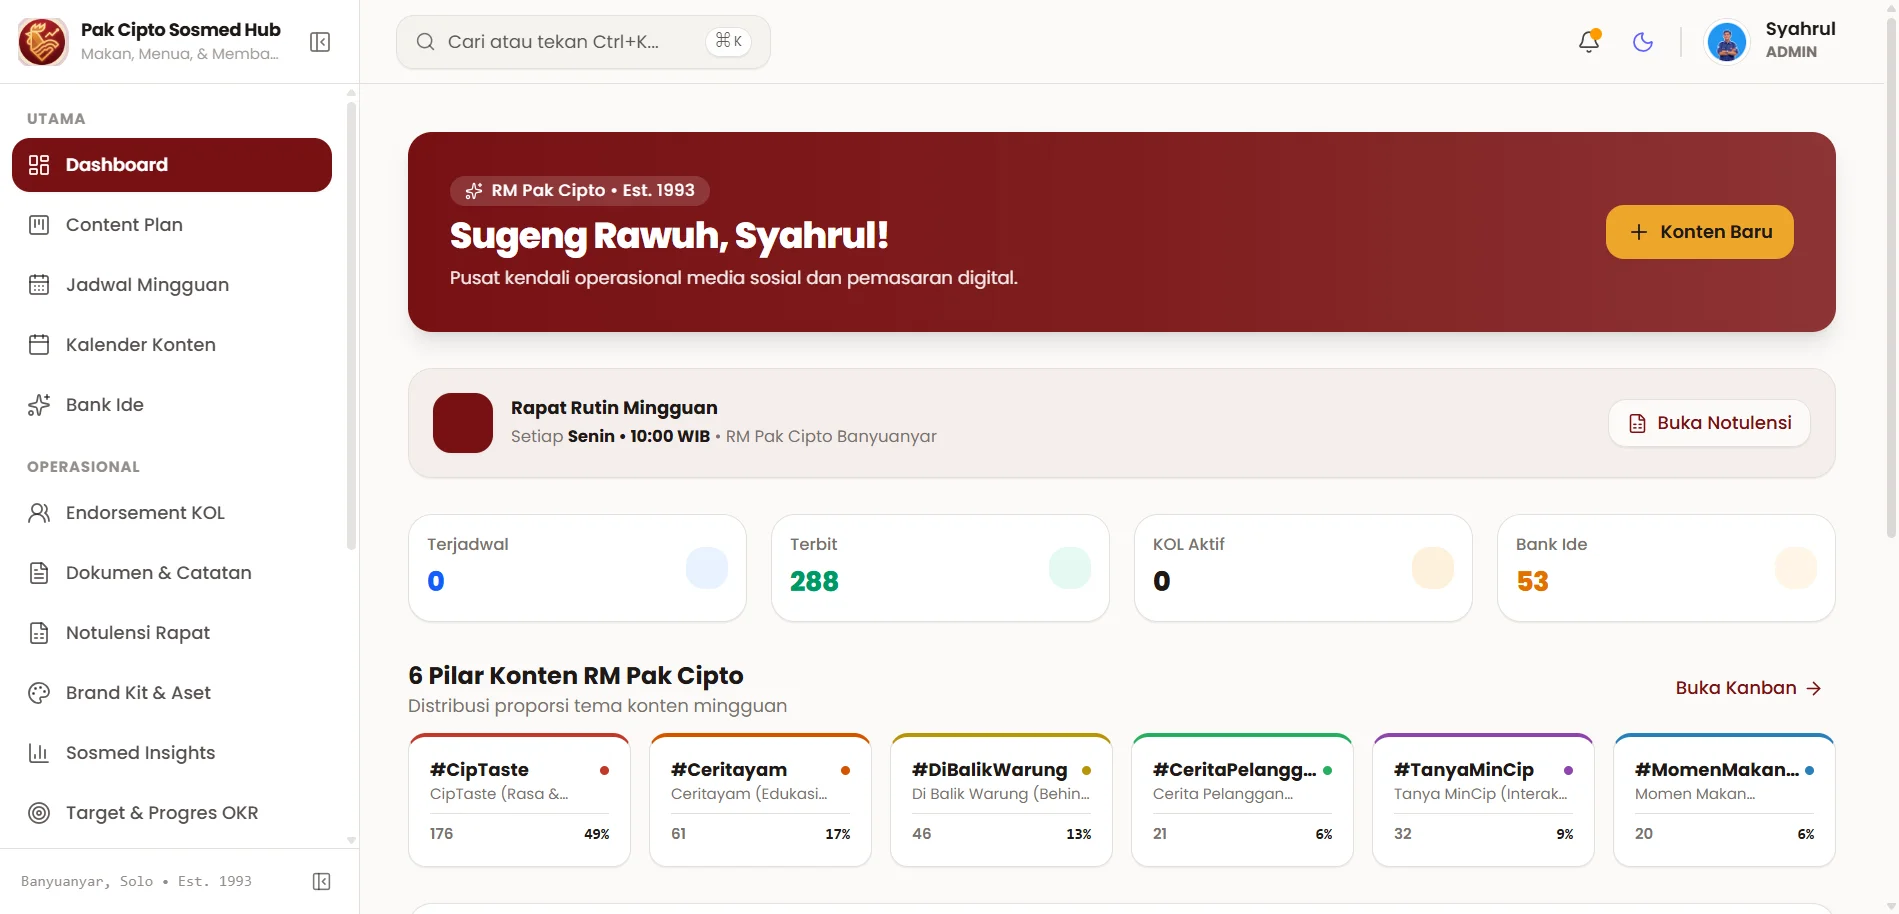Open Bank Ide in sidebar
This screenshot has height=914, width=1899.
172,405
